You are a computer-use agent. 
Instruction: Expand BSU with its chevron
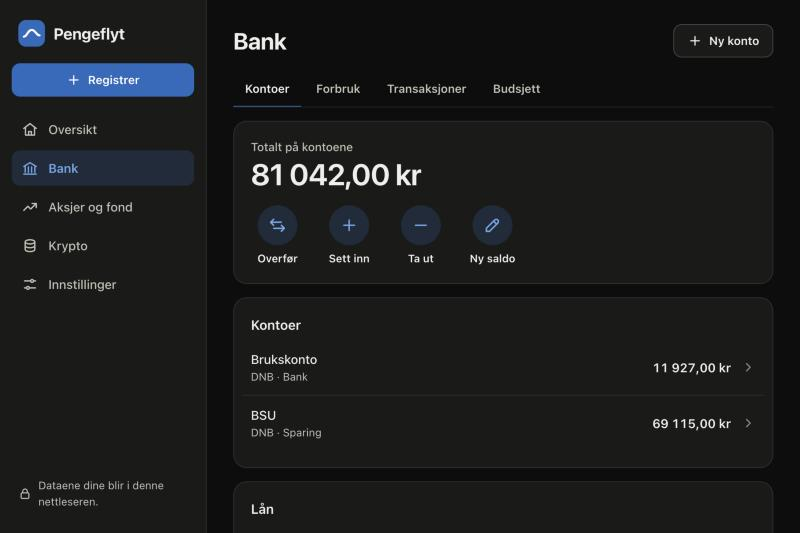[748, 423]
